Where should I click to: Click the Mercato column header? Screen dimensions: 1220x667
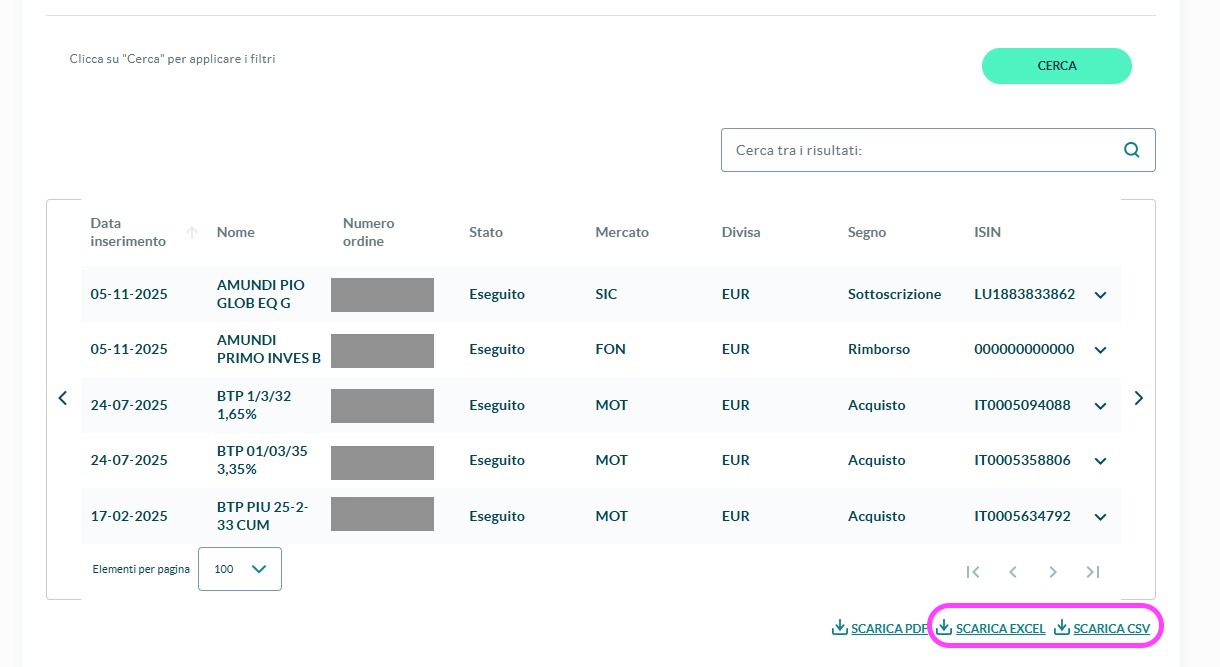click(622, 232)
